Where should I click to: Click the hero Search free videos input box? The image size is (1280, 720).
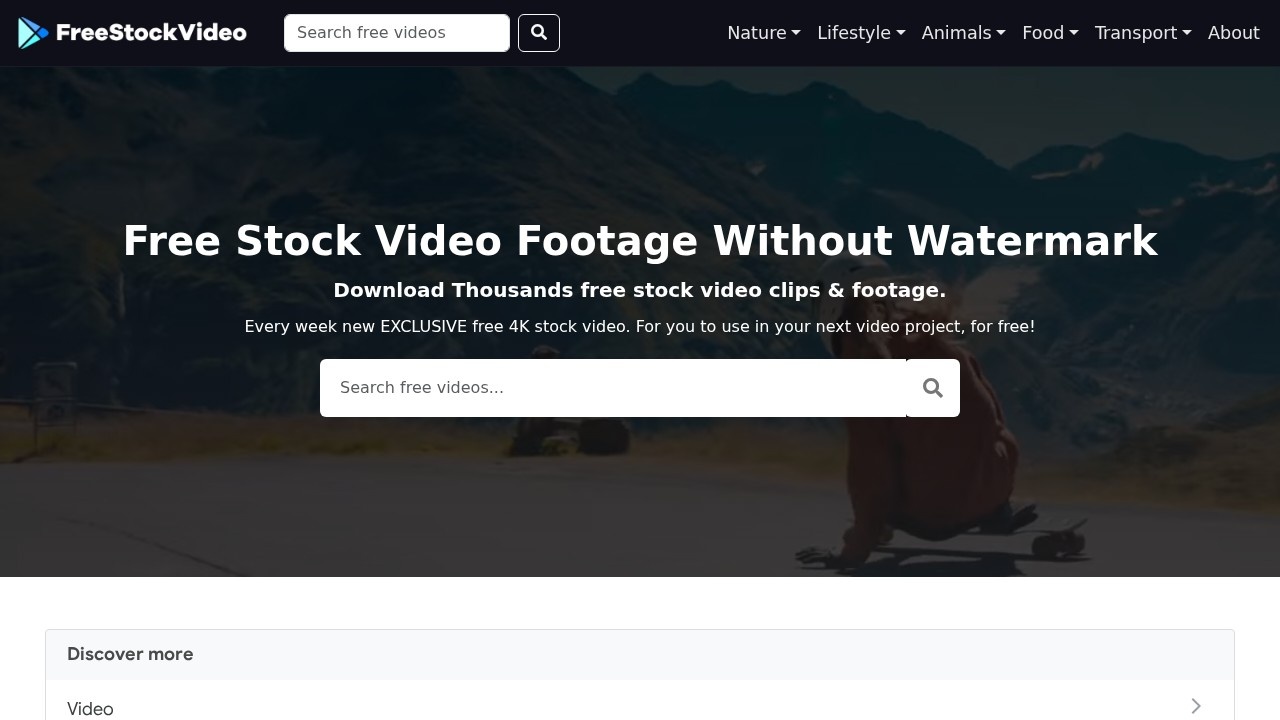pos(610,387)
